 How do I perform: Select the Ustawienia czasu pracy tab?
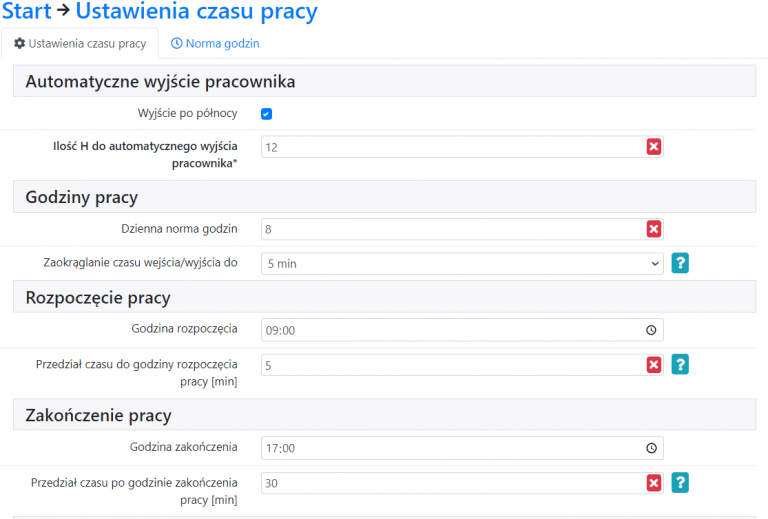[x=80, y=44]
